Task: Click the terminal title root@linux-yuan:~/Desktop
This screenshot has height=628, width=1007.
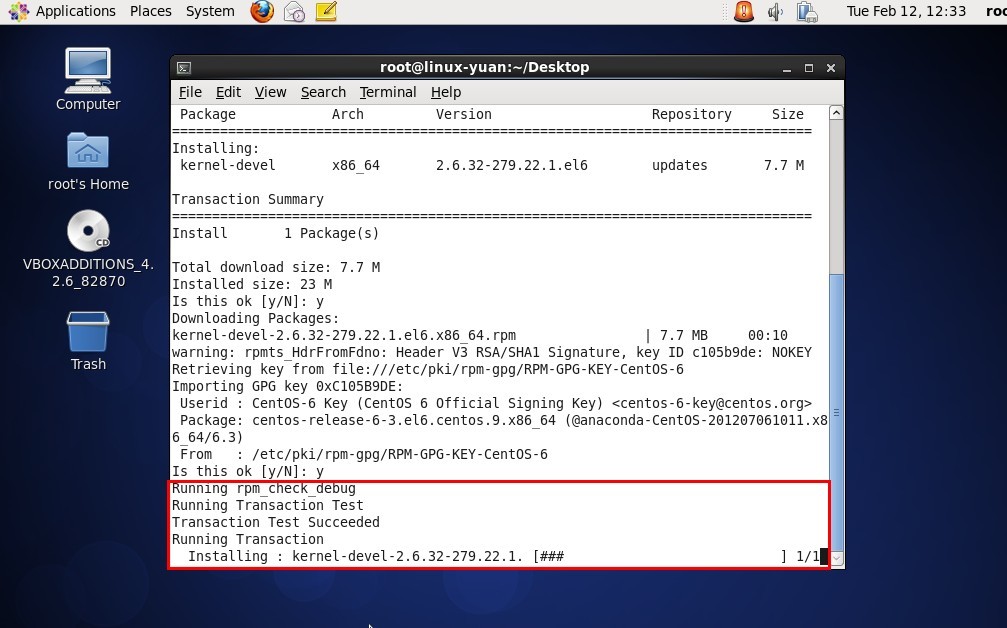Action: (484, 67)
